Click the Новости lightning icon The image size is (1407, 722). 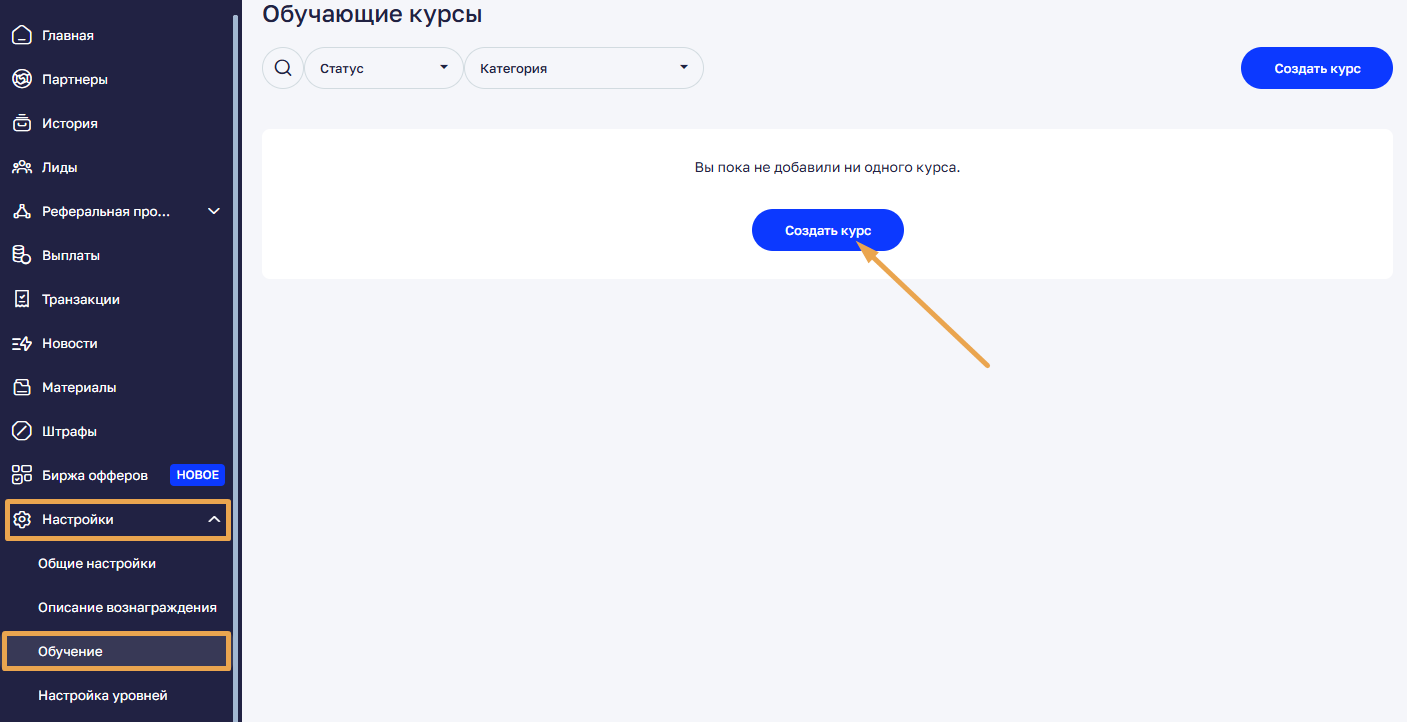pos(22,344)
